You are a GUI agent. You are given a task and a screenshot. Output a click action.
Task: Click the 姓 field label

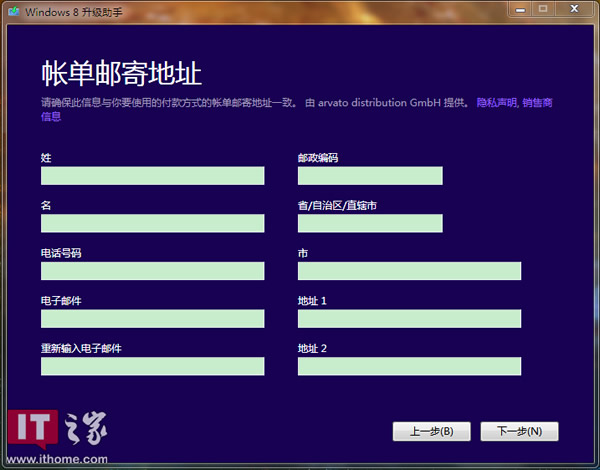pyautogui.click(x=46, y=158)
